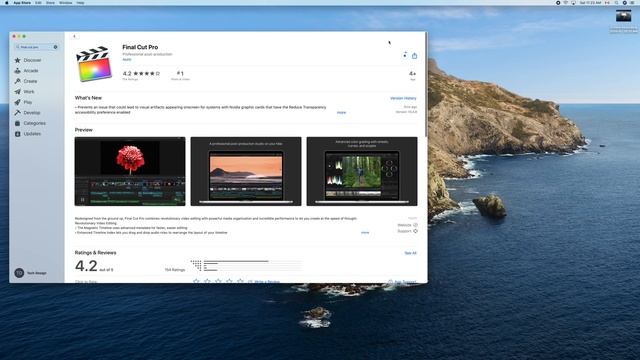Open the App Store menu in menu bar
640x360 pixels.
(x=22, y=2)
